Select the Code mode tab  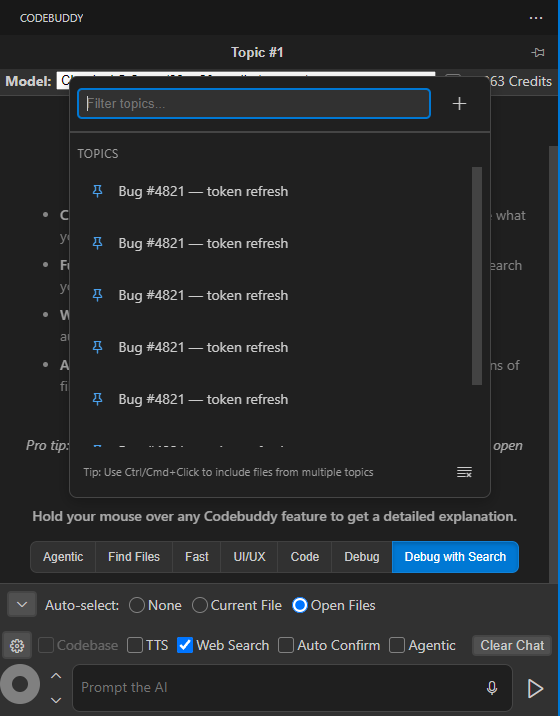[305, 557]
